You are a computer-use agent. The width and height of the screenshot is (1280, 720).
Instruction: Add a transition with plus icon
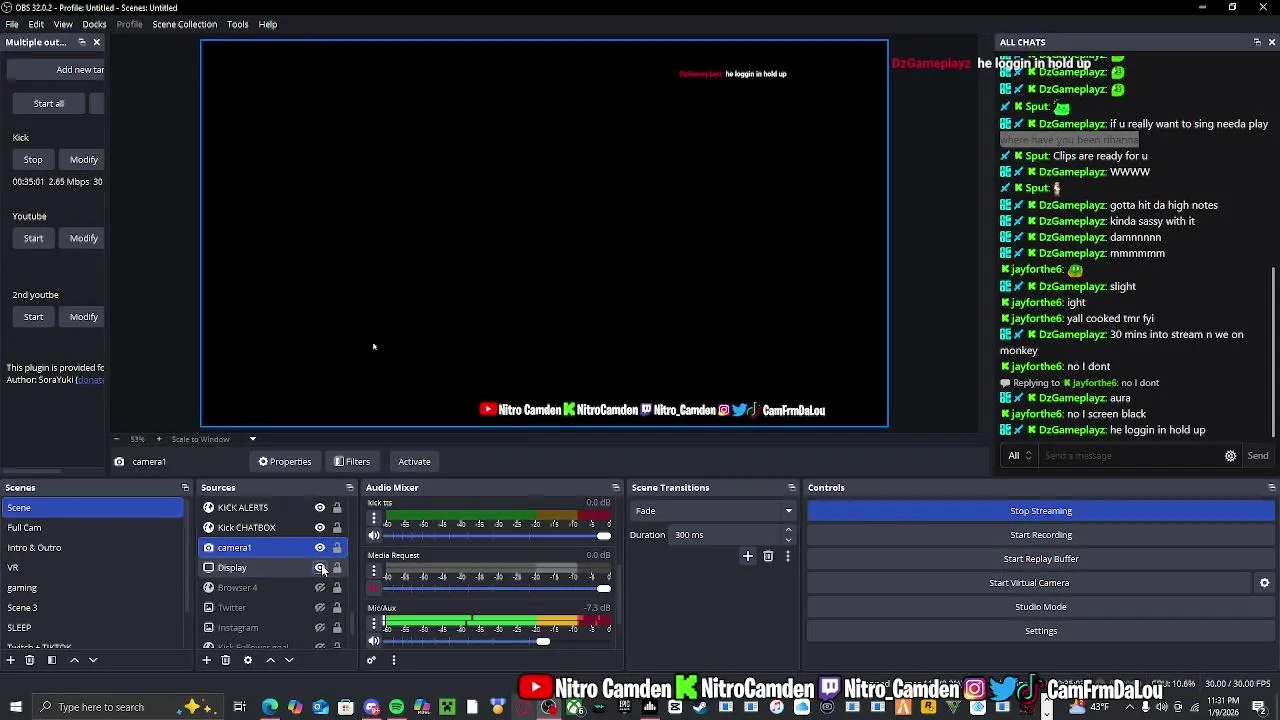pos(747,556)
